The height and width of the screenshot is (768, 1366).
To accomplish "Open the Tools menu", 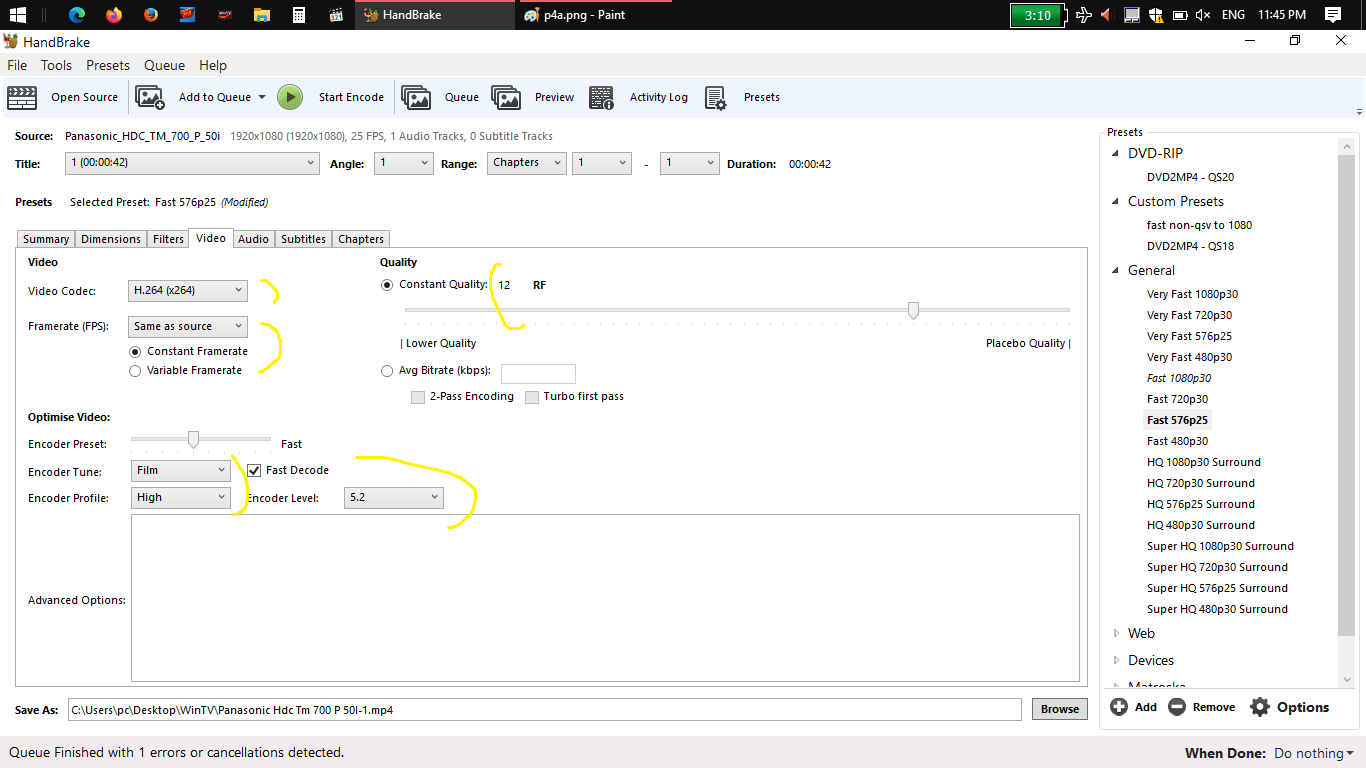I will tap(56, 65).
